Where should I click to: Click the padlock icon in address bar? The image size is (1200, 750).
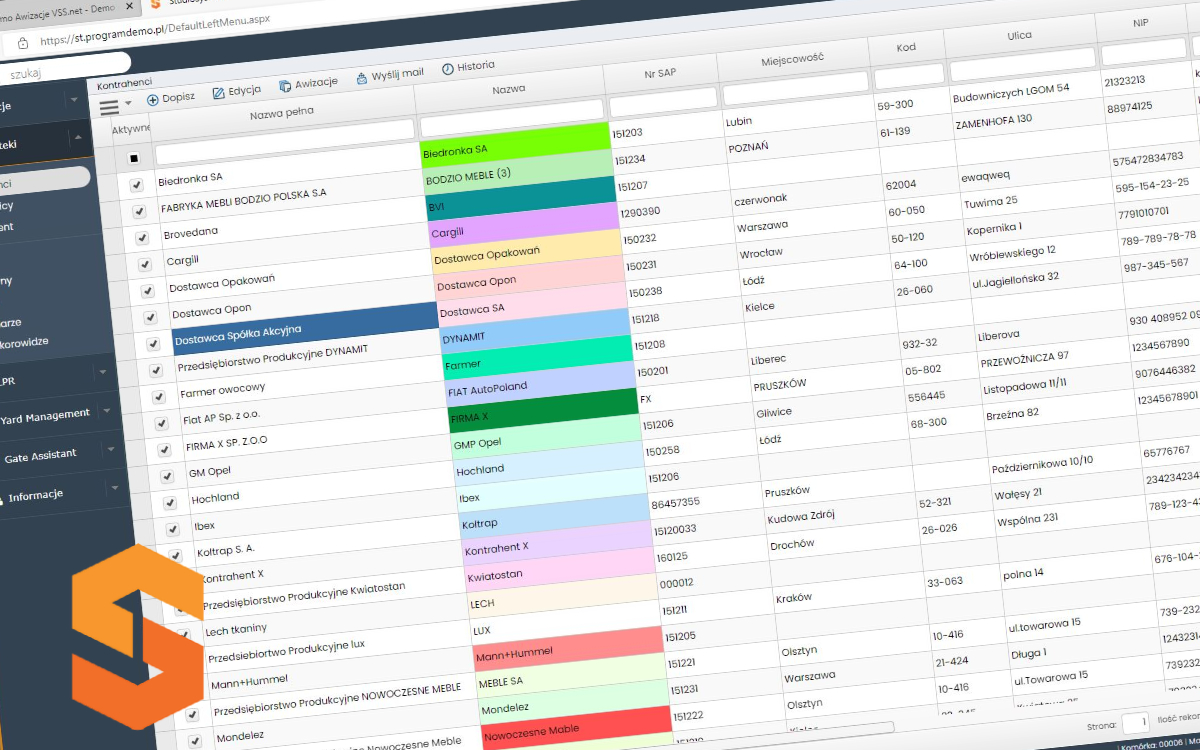point(22,43)
